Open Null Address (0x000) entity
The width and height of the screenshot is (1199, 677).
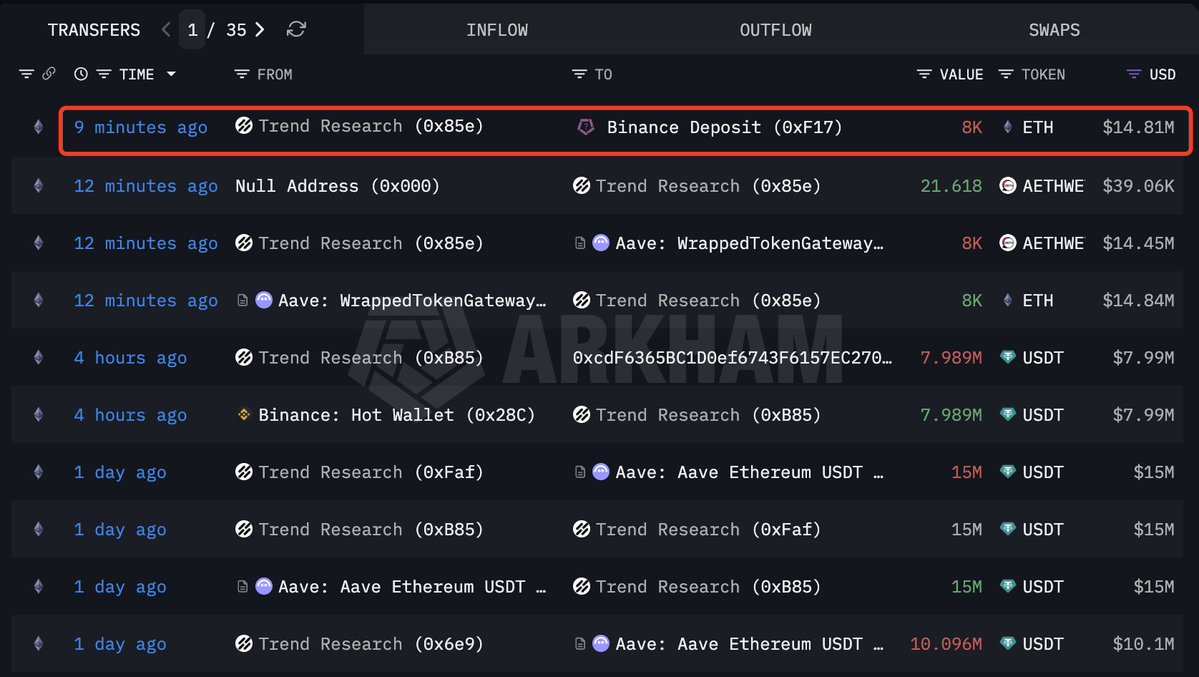[x=337, y=186]
